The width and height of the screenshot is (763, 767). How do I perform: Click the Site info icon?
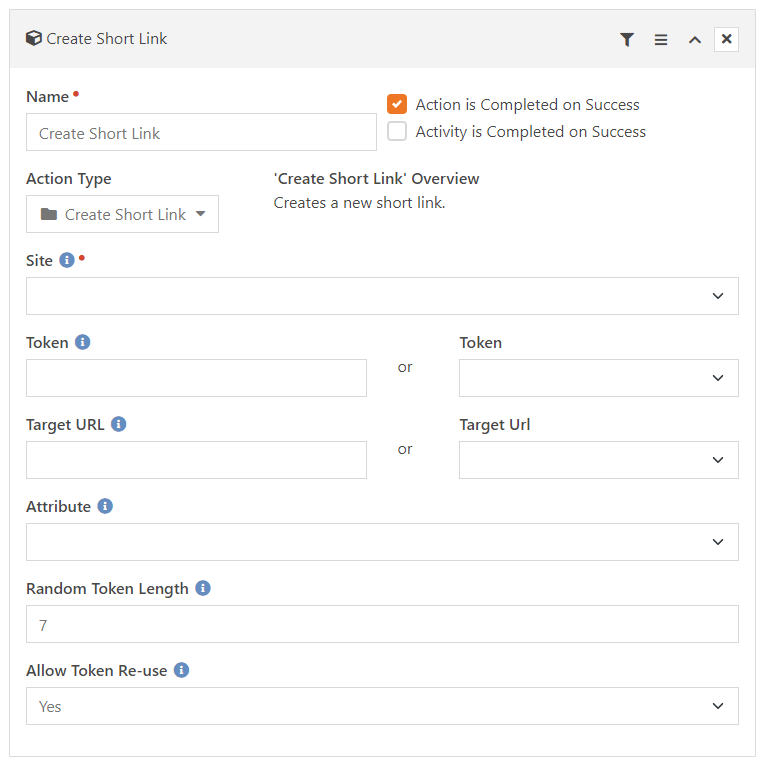pyautogui.click(x=67, y=260)
